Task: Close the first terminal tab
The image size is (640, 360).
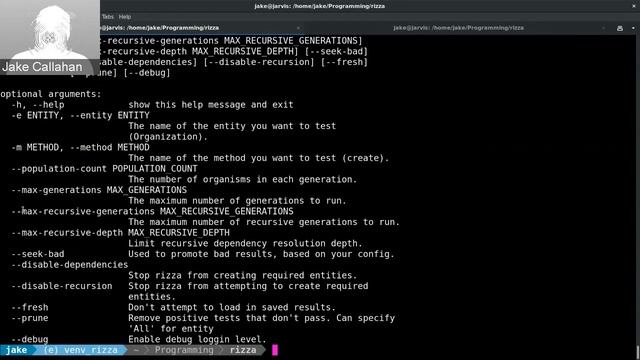Action: (x=298, y=28)
